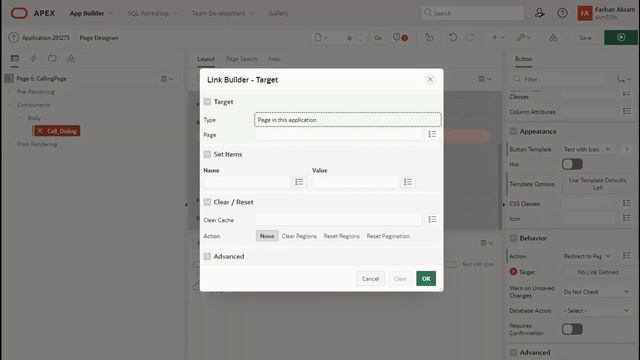This screenshot has height=360, width=640.
Task: Switch to the Page Search tab
Action: 242,59
